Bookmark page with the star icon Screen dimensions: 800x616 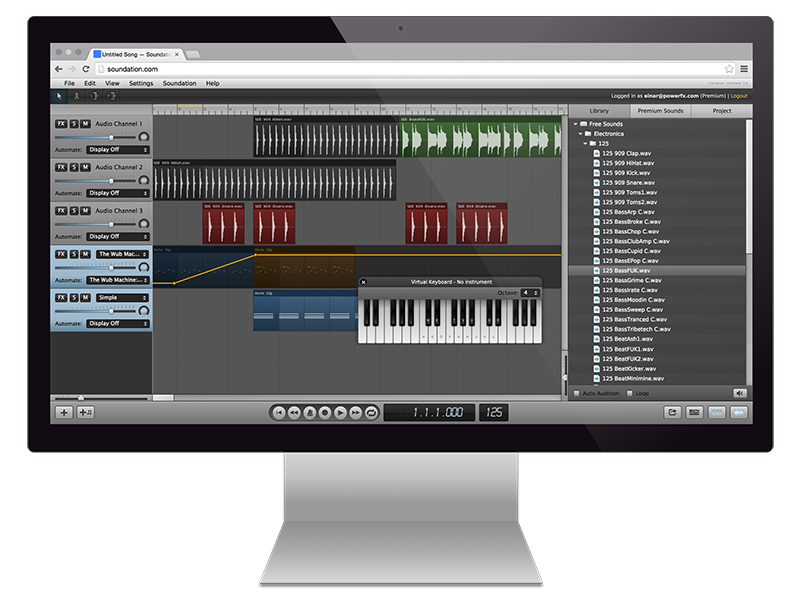click(729, 69)
